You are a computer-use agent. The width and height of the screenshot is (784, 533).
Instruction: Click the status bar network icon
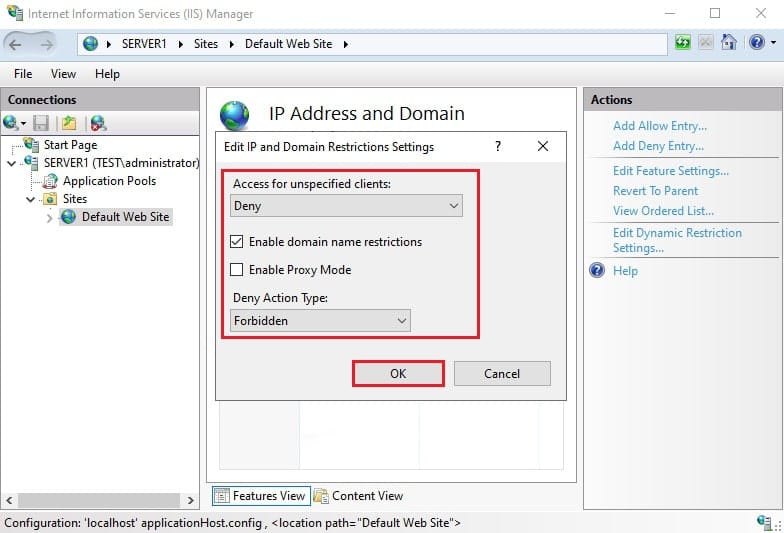(x=764, y=522)
